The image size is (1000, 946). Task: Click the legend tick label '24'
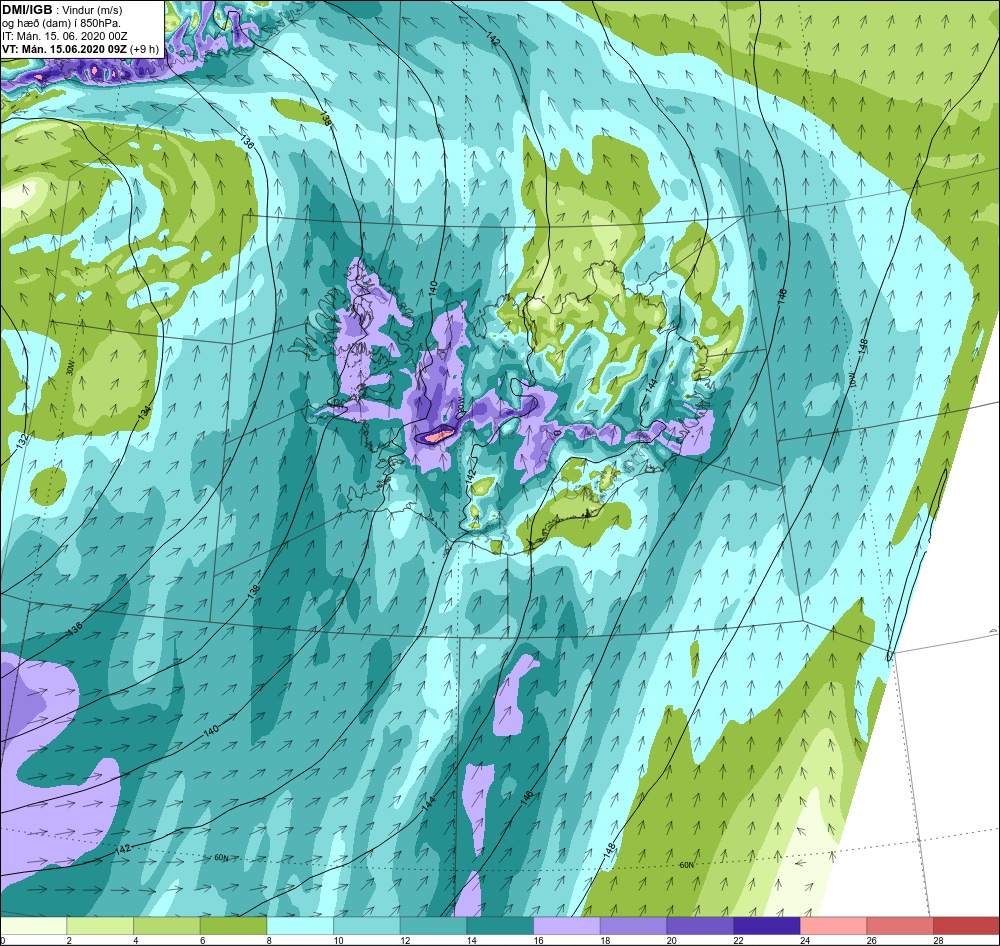tap(805, 940)
